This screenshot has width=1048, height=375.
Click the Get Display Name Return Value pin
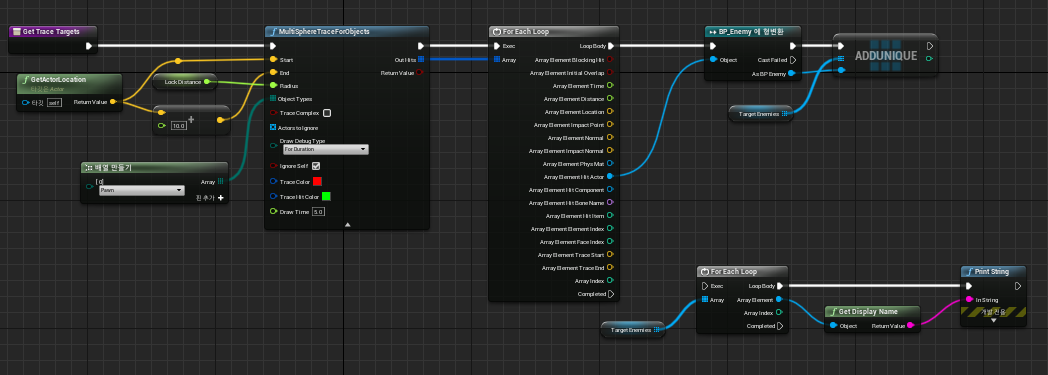click(x=910, y=326)
